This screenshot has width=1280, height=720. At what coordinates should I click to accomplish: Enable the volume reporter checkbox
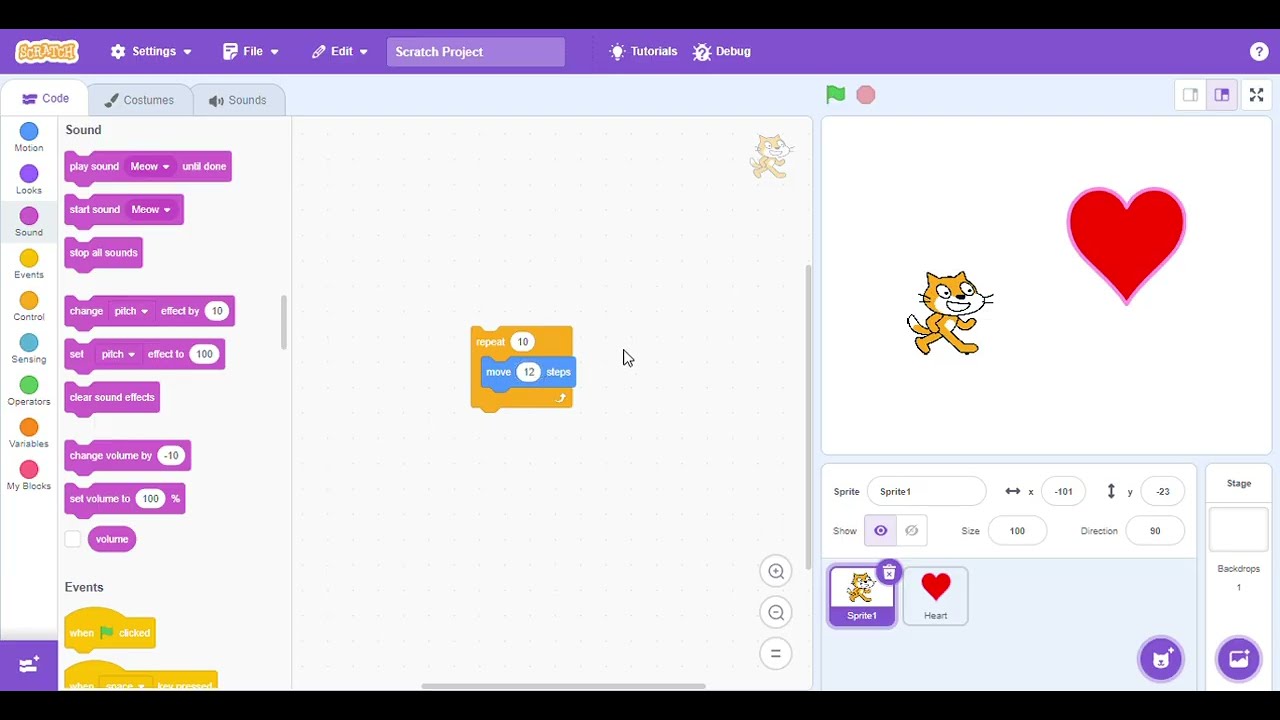73,539
